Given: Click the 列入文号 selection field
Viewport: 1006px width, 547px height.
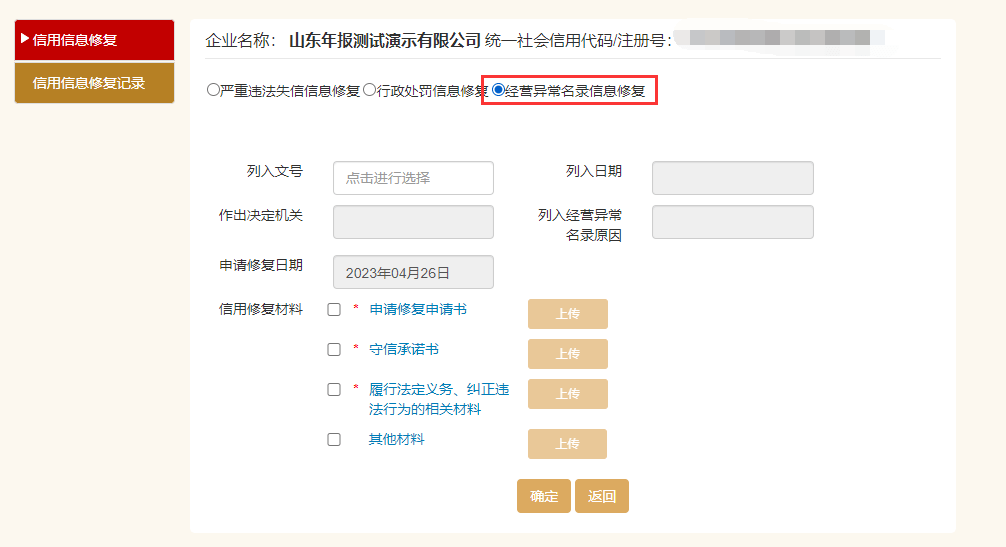Looking at the screenshot, I should coord(413,178).
